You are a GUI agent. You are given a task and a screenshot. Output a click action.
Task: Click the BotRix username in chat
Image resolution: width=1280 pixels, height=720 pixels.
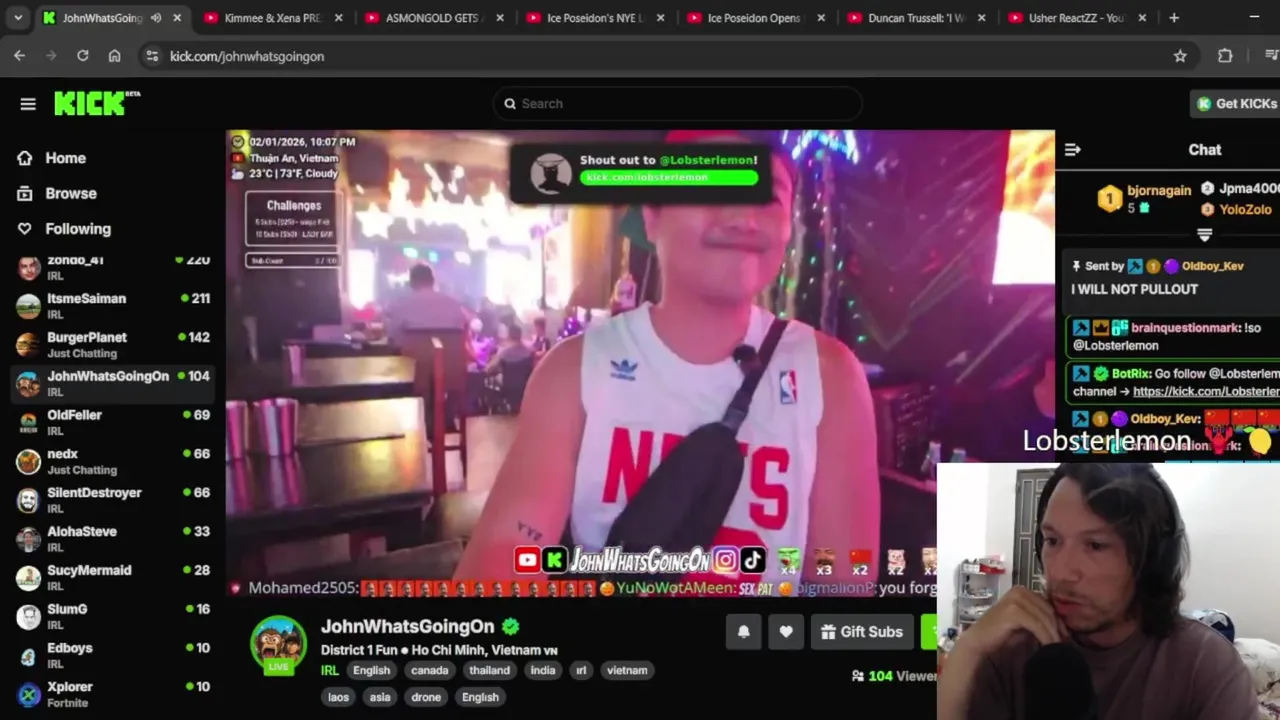click(1131, 374)
